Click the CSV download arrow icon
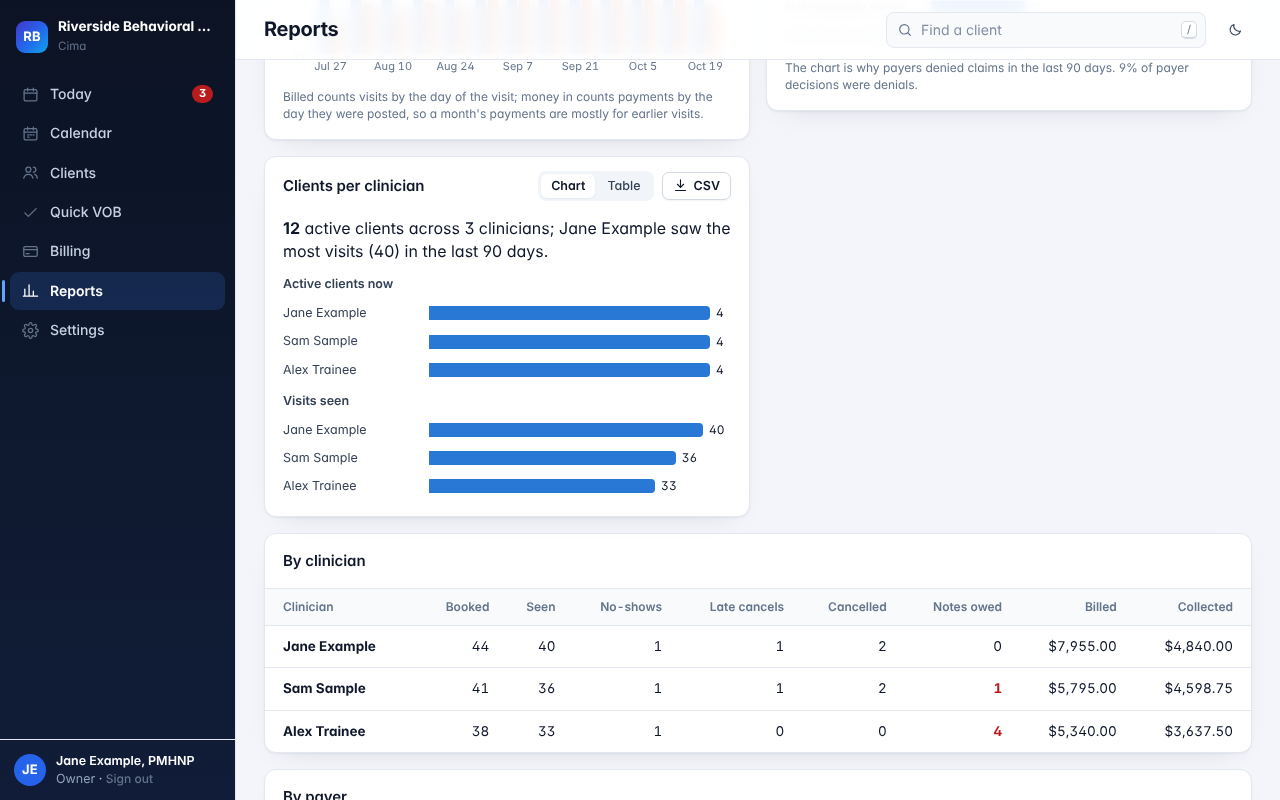The width and height of the screenshot is (1280, 800). 681,185
